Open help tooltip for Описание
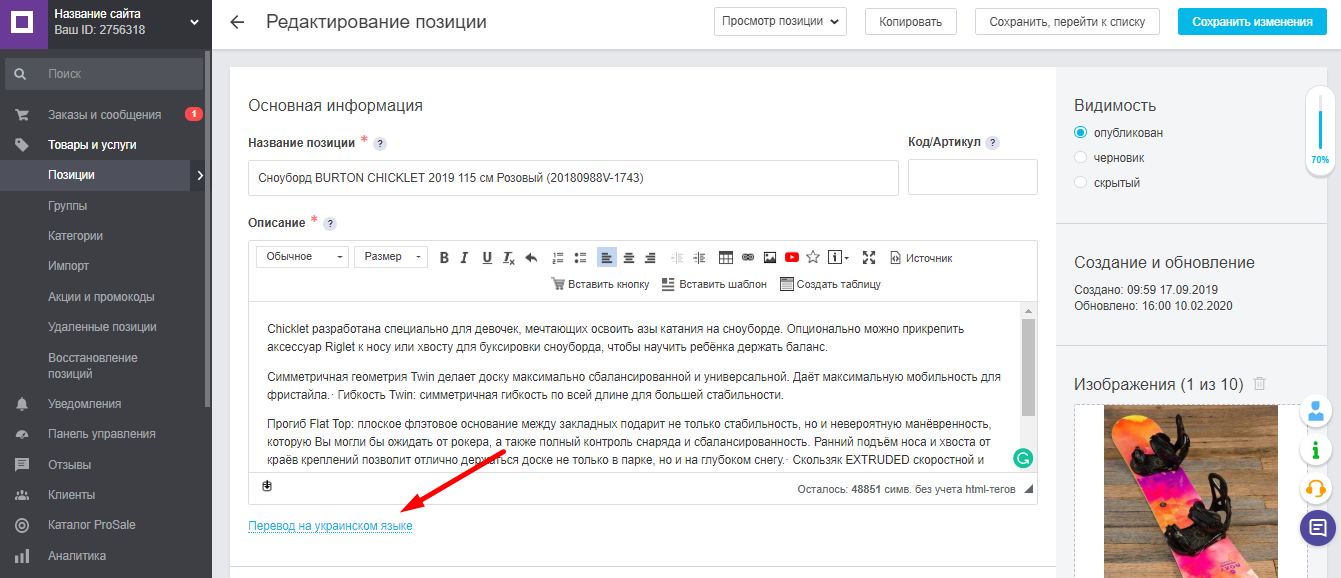 pos(330,224)
